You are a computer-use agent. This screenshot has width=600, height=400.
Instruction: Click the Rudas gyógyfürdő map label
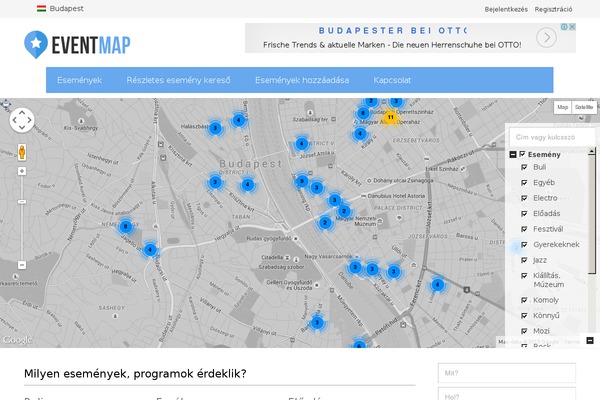coord(269,238)
